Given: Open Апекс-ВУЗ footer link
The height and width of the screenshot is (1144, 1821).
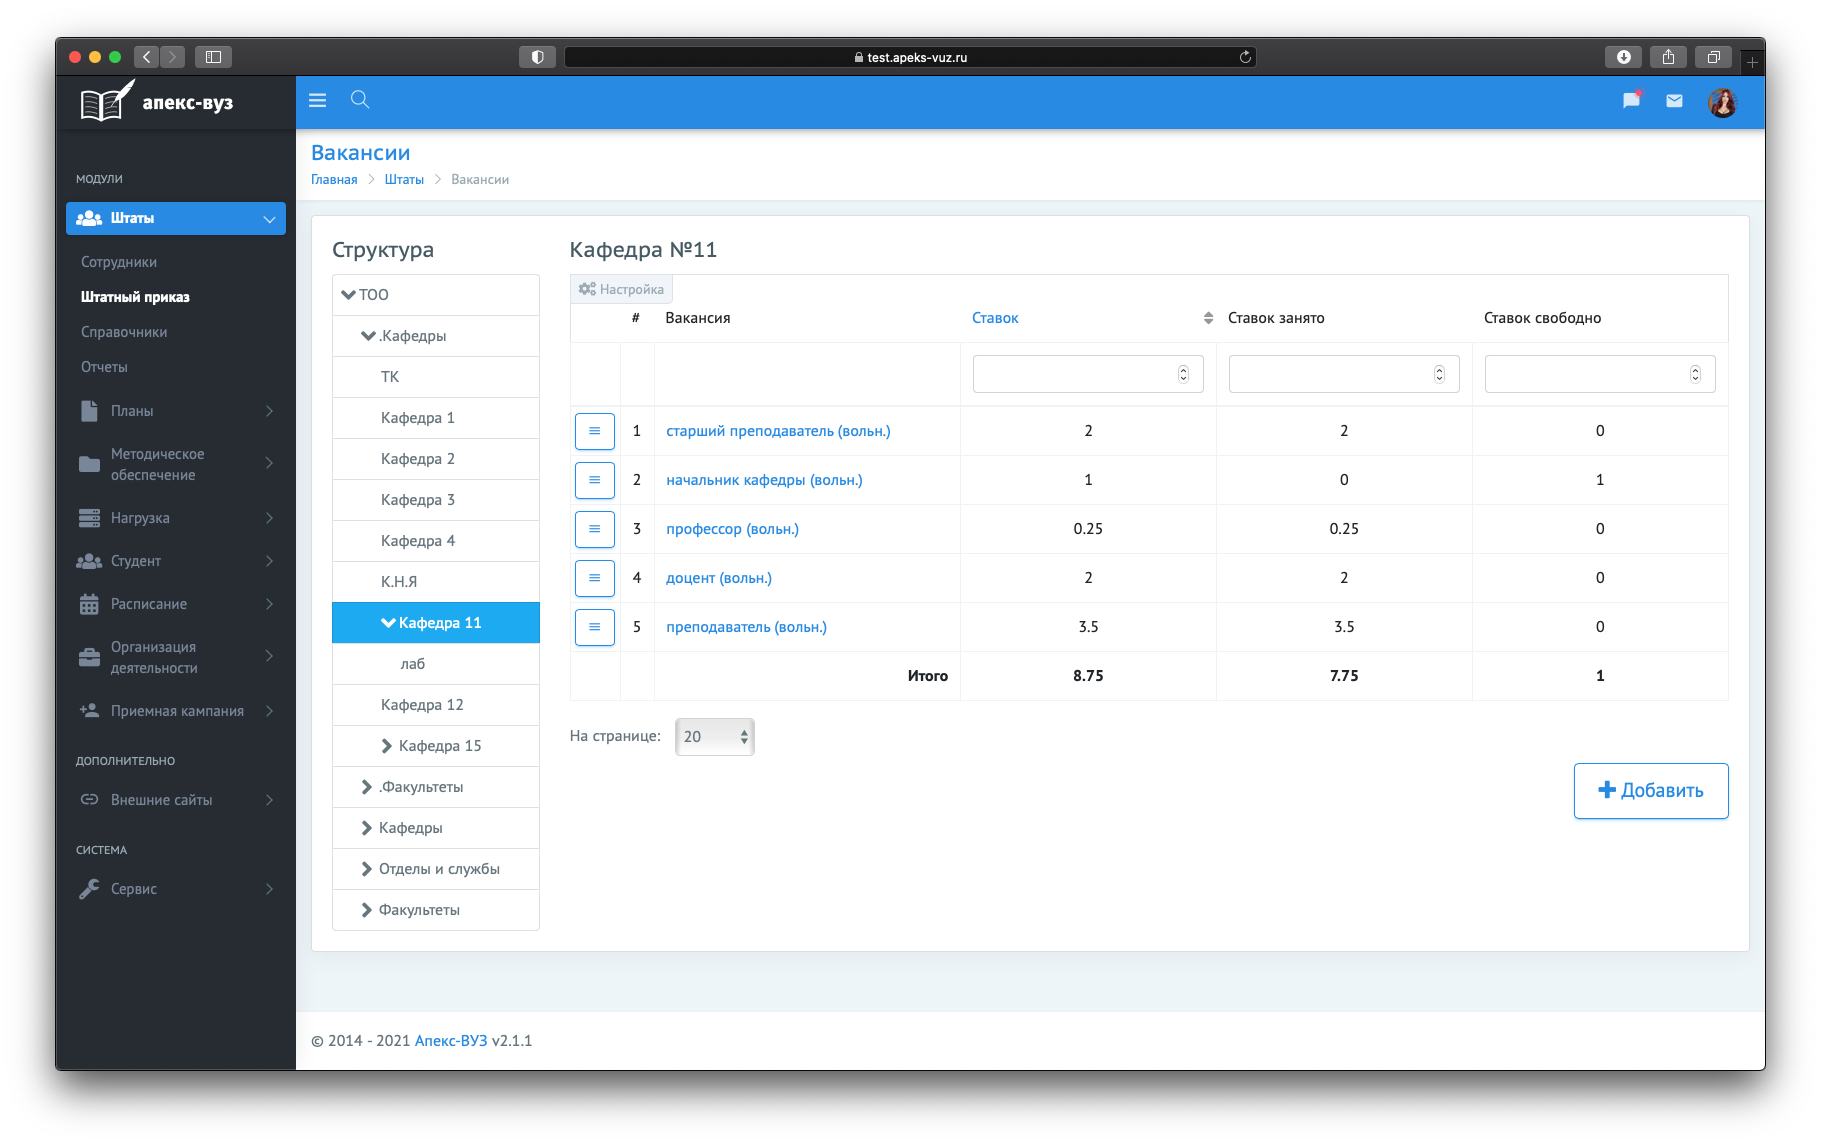Looking at the screenshot, I should 451,1041.
